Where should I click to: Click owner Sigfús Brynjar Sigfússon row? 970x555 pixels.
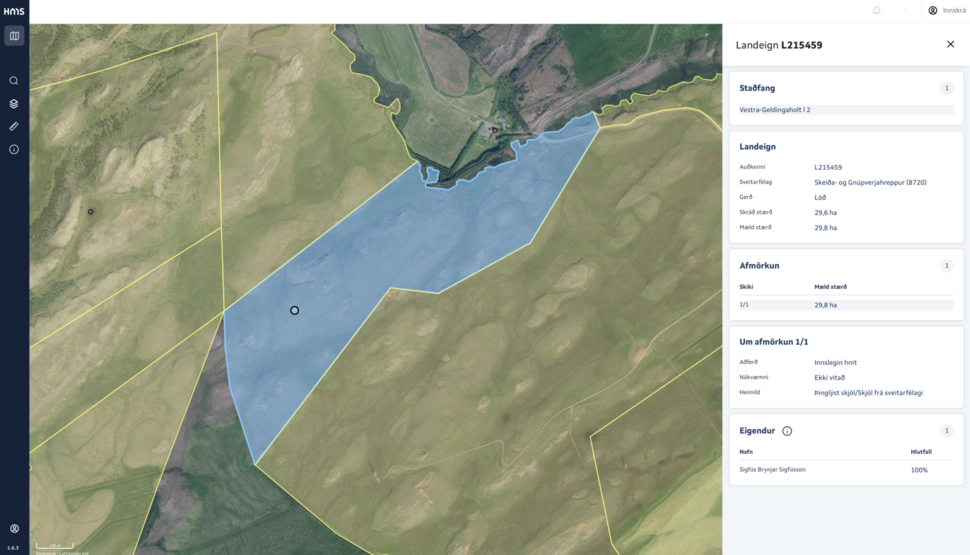(x=846, y=470)
